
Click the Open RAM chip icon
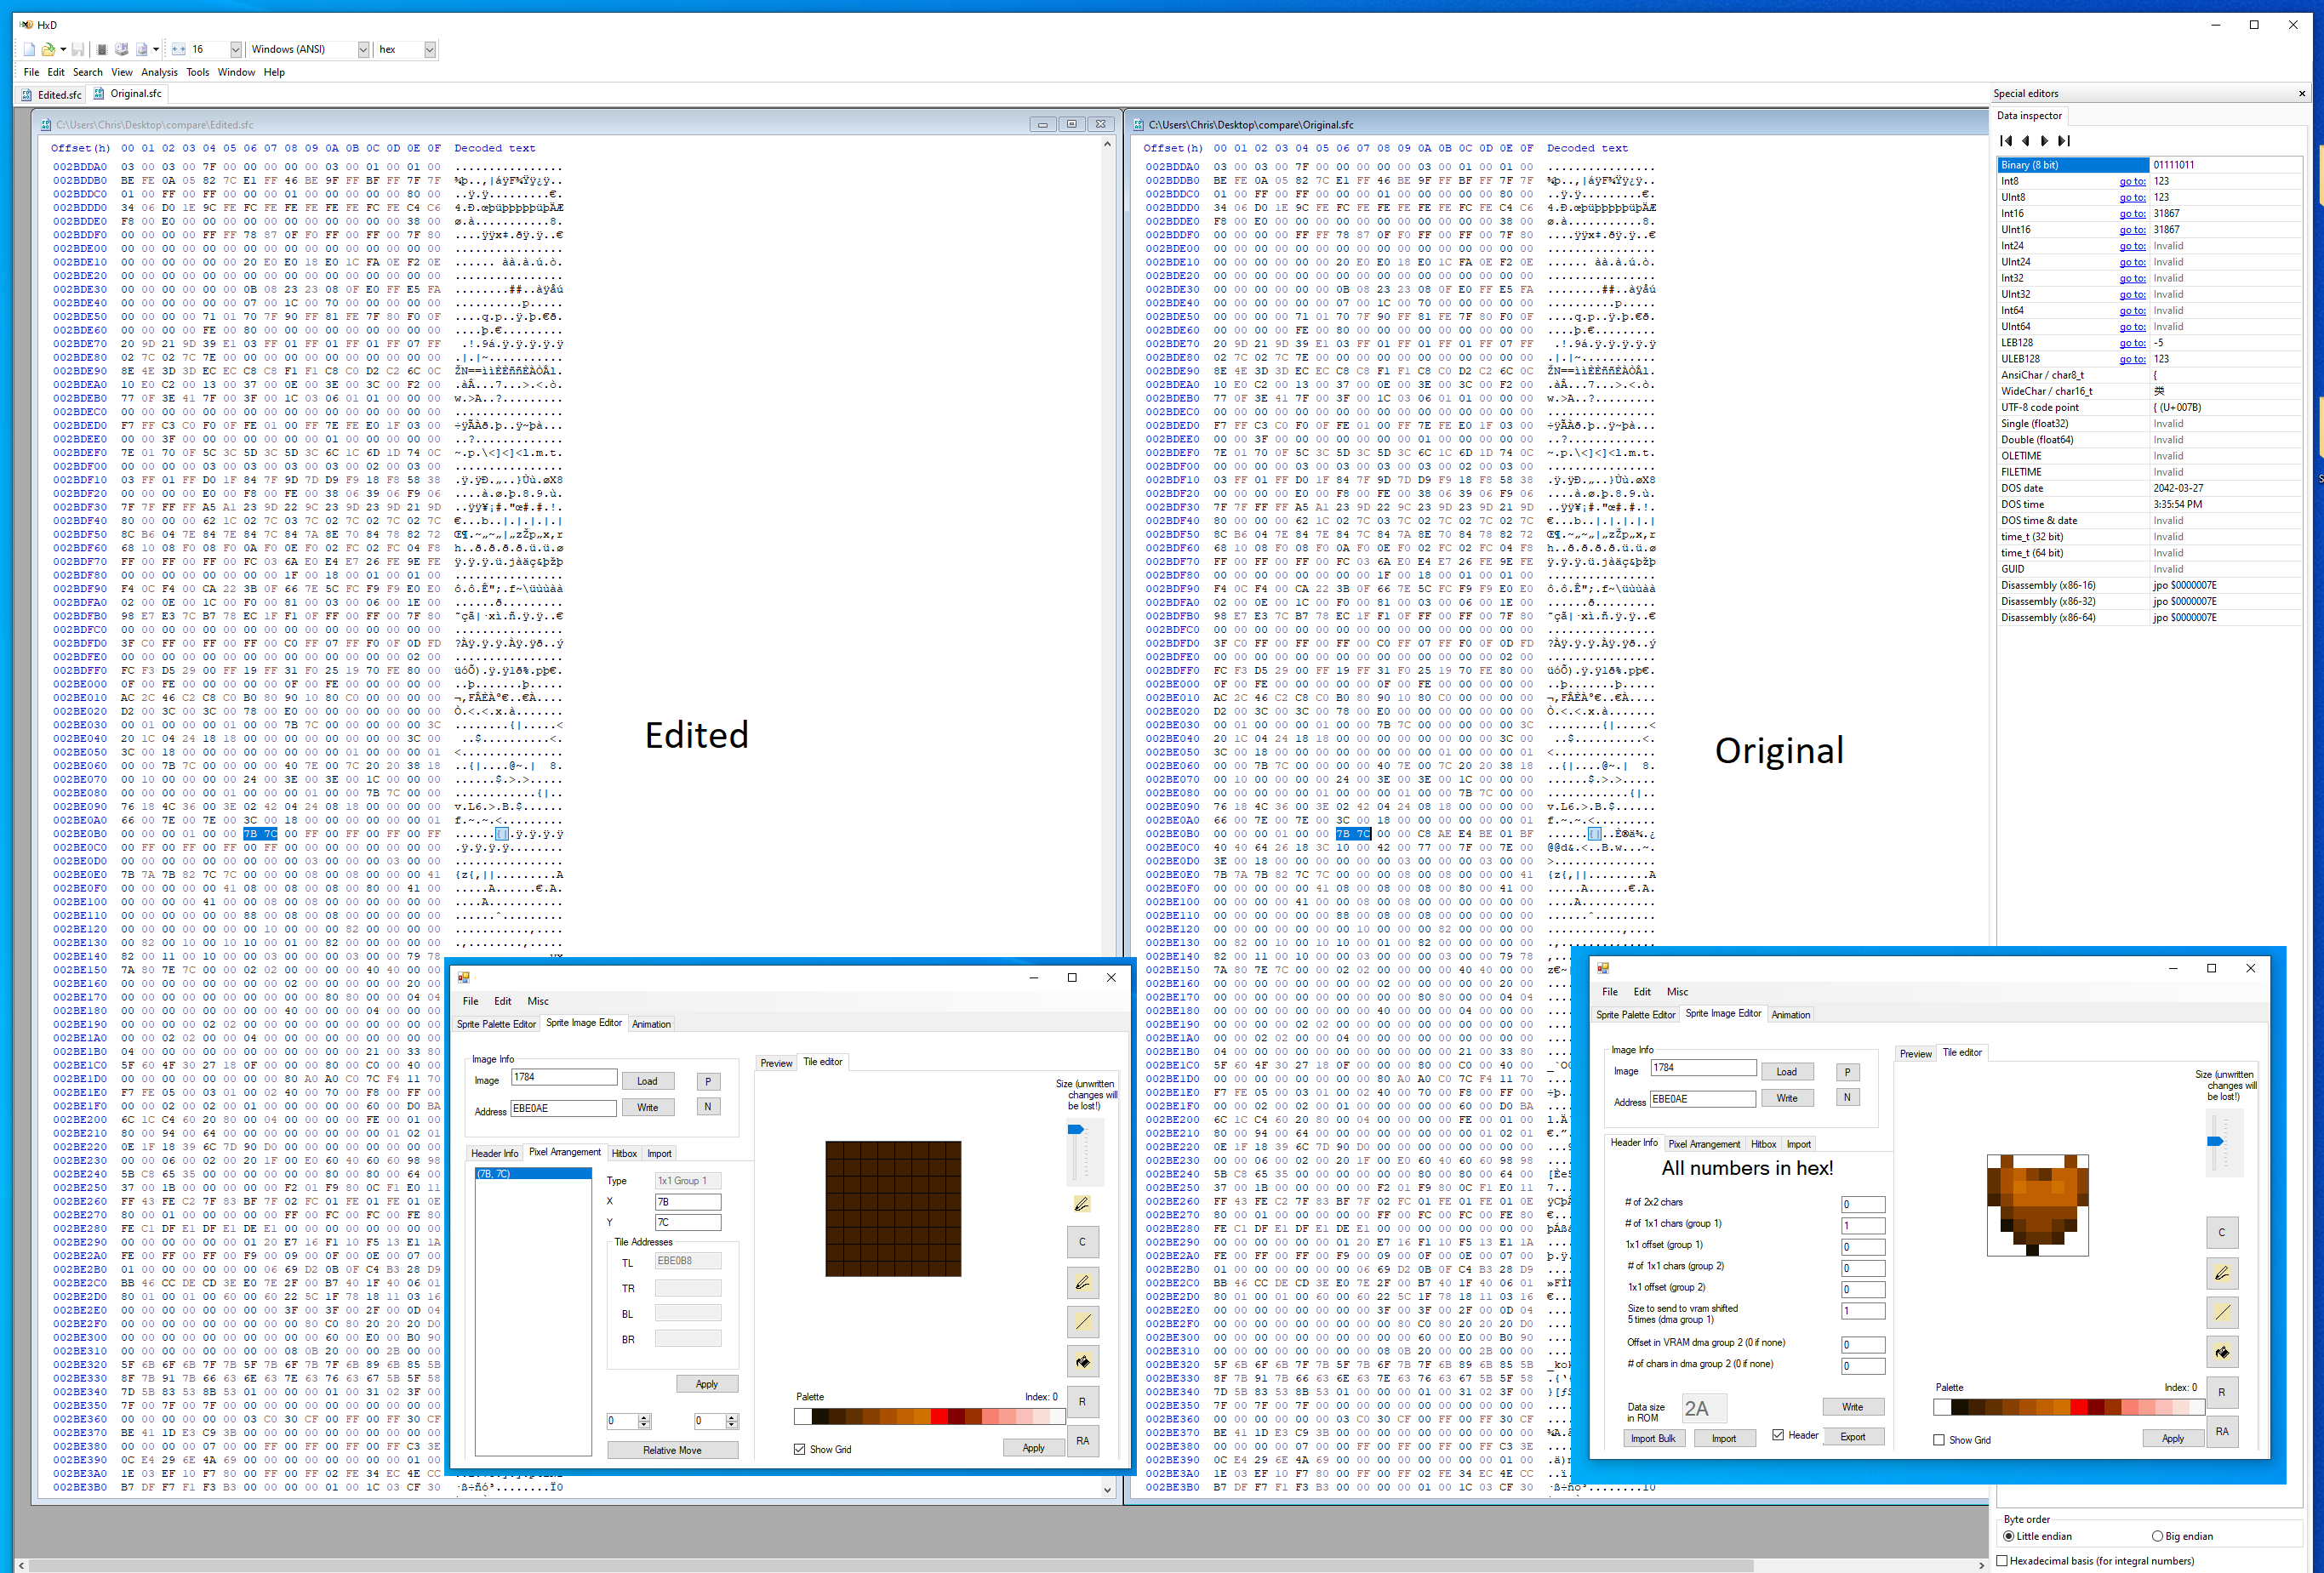click(x=102, y=49)
